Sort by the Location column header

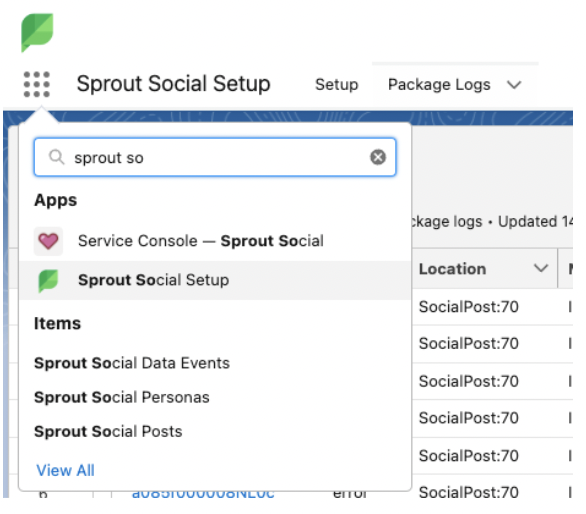[453, 269]
